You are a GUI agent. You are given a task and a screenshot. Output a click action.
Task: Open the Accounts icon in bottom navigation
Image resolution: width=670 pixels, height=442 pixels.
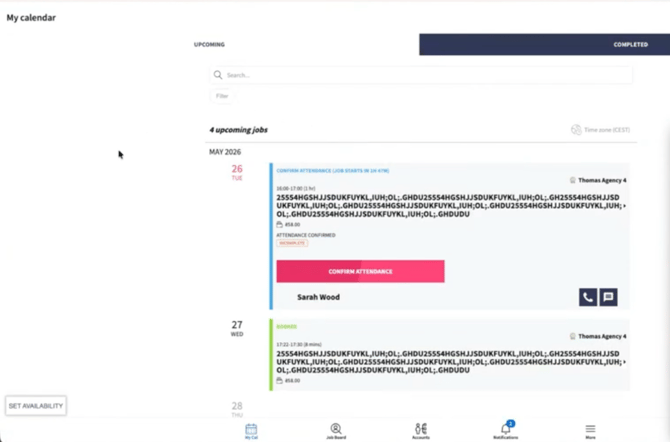point(421,431)
